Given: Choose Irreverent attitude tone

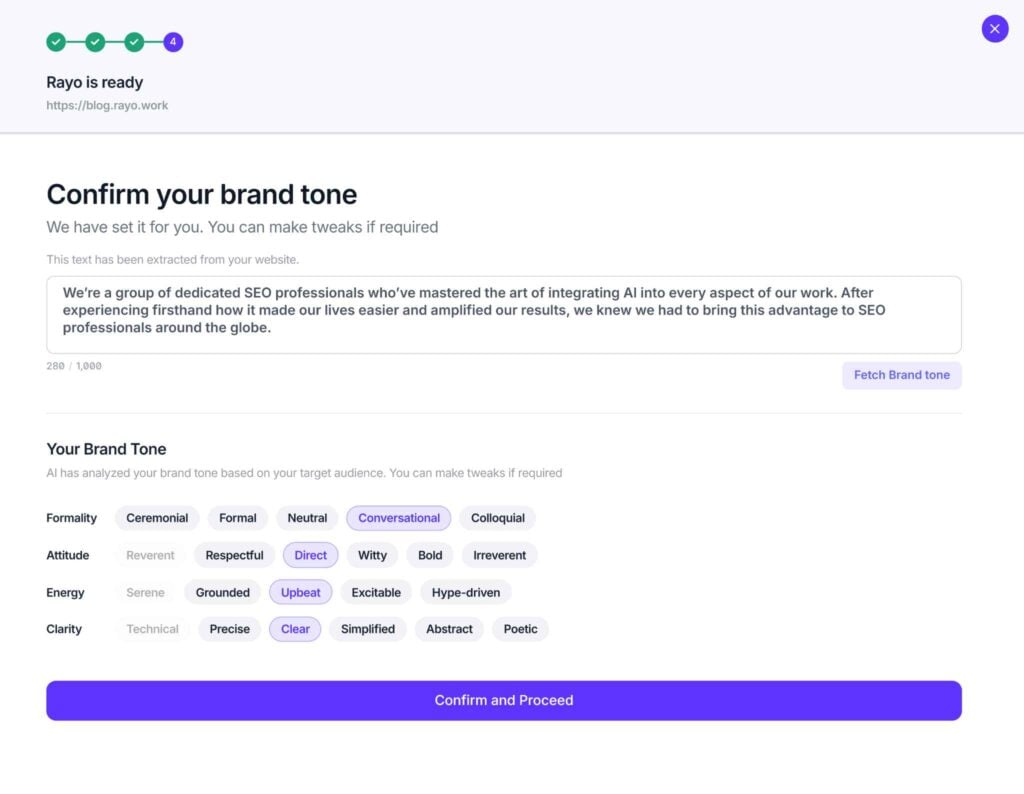Looking at the screenshot, I should [x=499, y=555].
